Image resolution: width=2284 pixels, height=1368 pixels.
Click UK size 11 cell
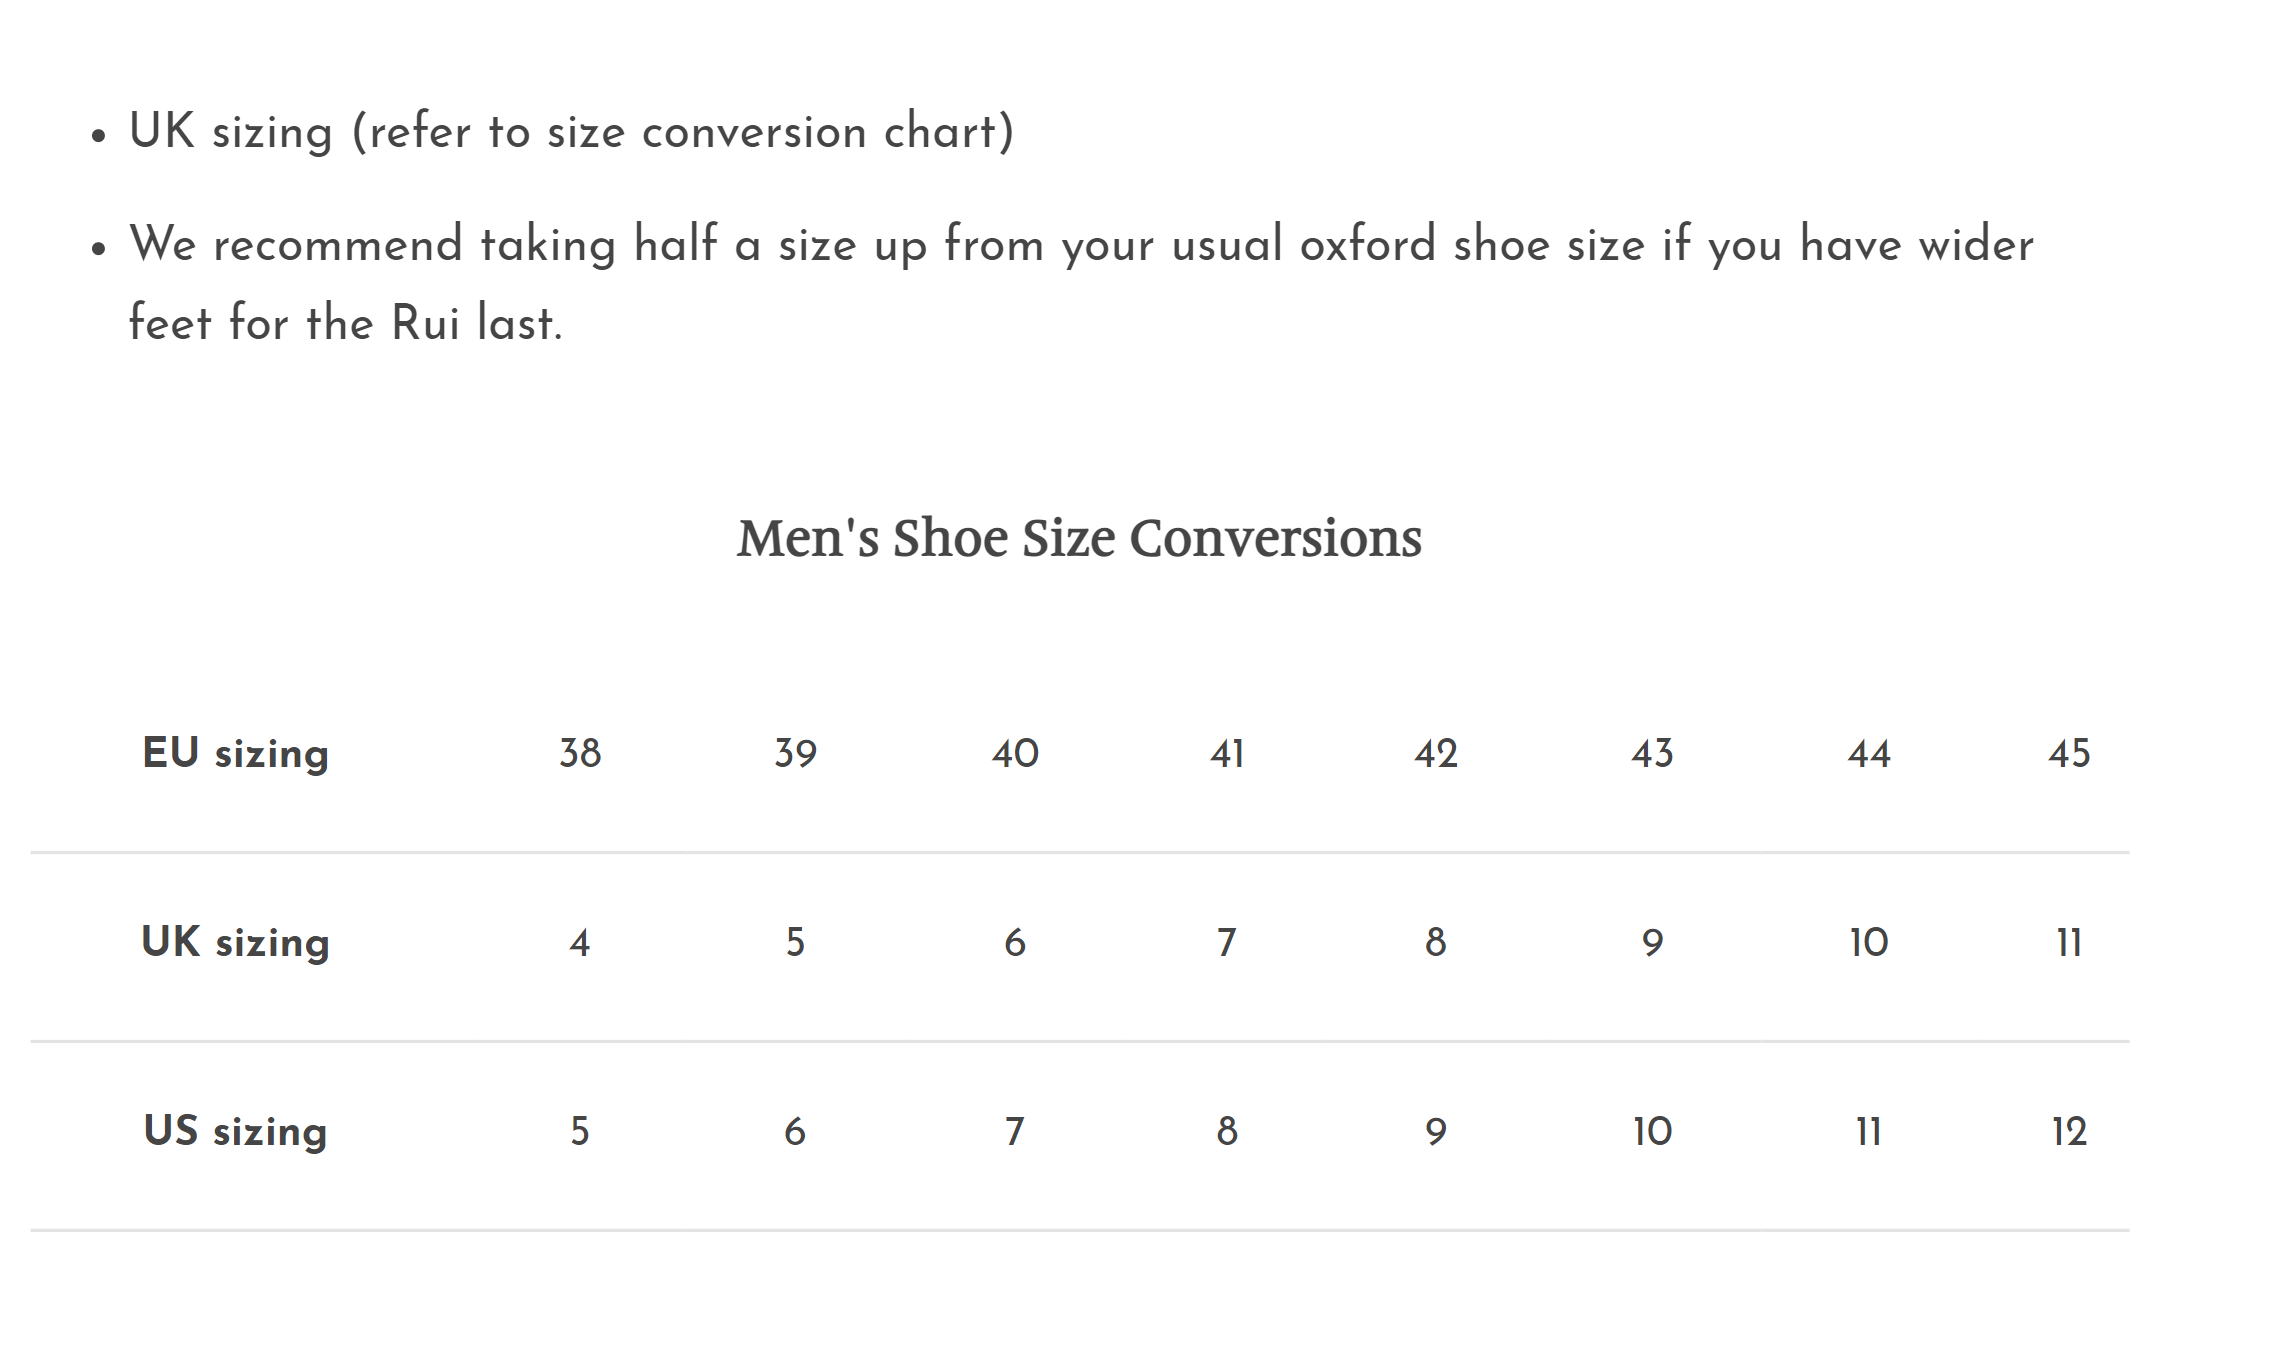coord(2069,942)
